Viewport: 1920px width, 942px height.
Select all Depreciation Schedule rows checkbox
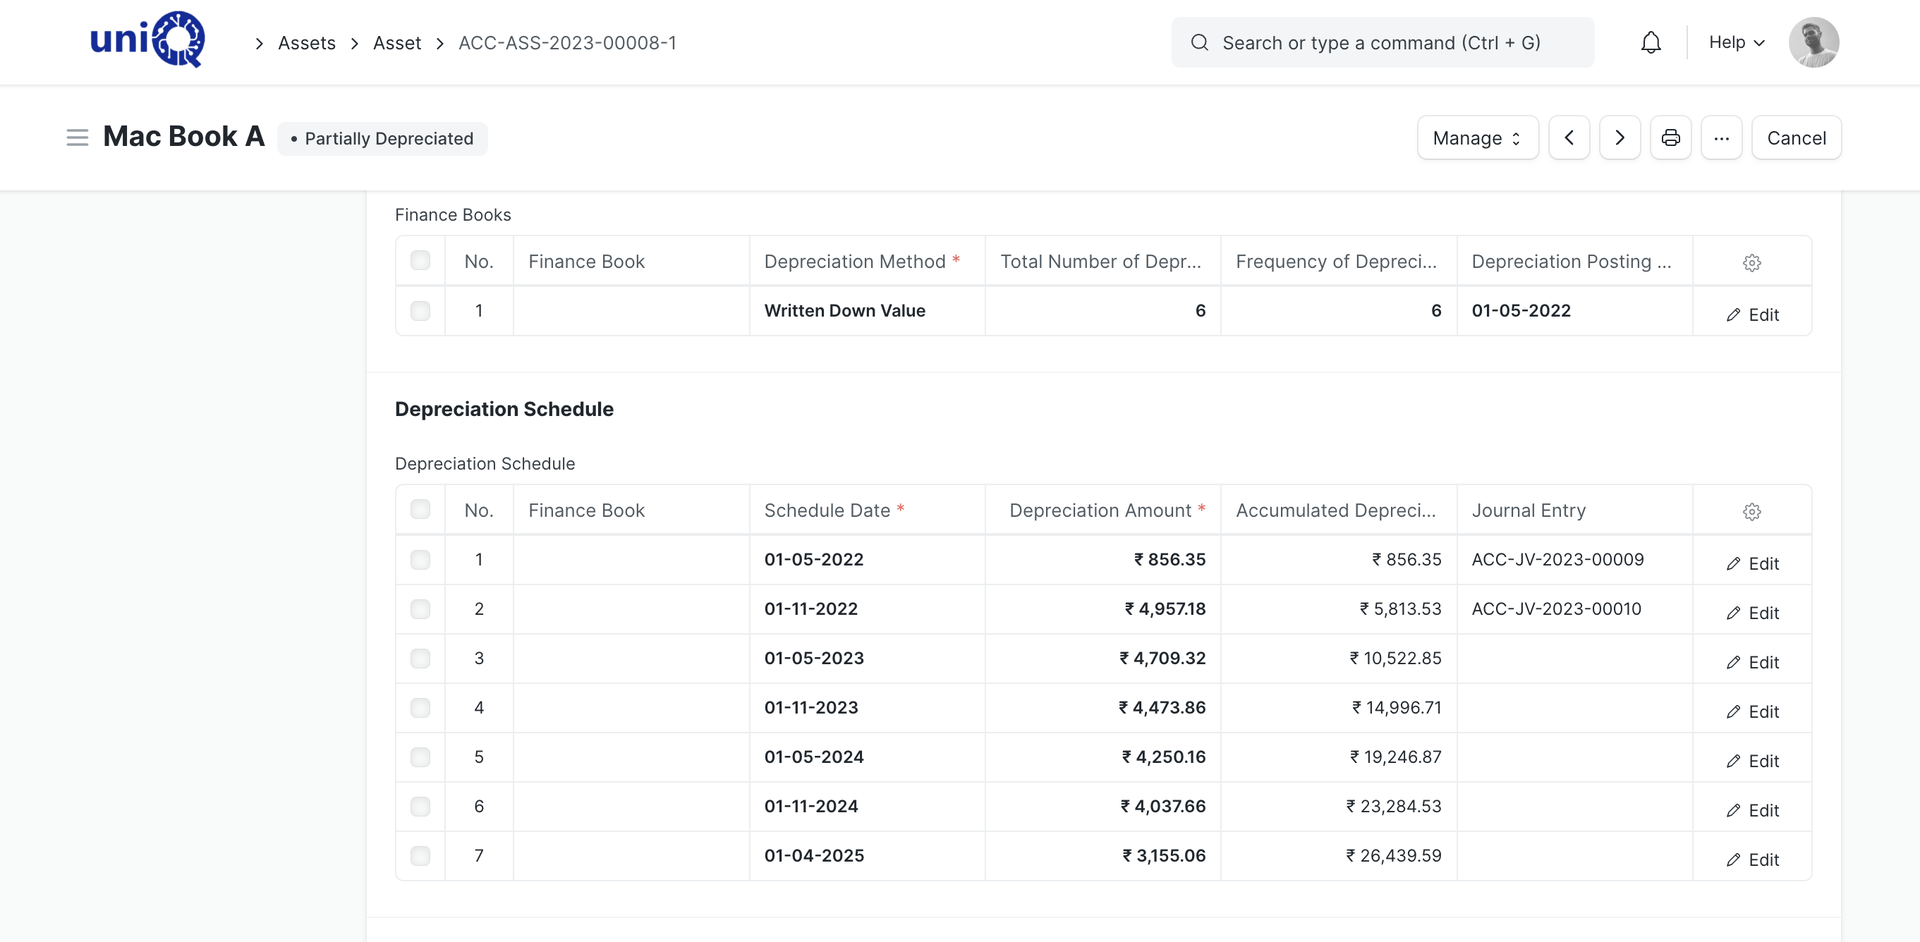pyautogui.click(x=420, y=509)
